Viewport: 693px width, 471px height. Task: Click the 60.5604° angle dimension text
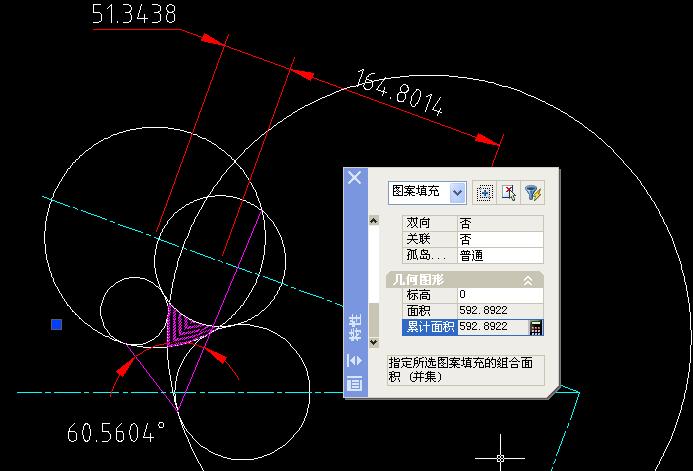(116, 433)
